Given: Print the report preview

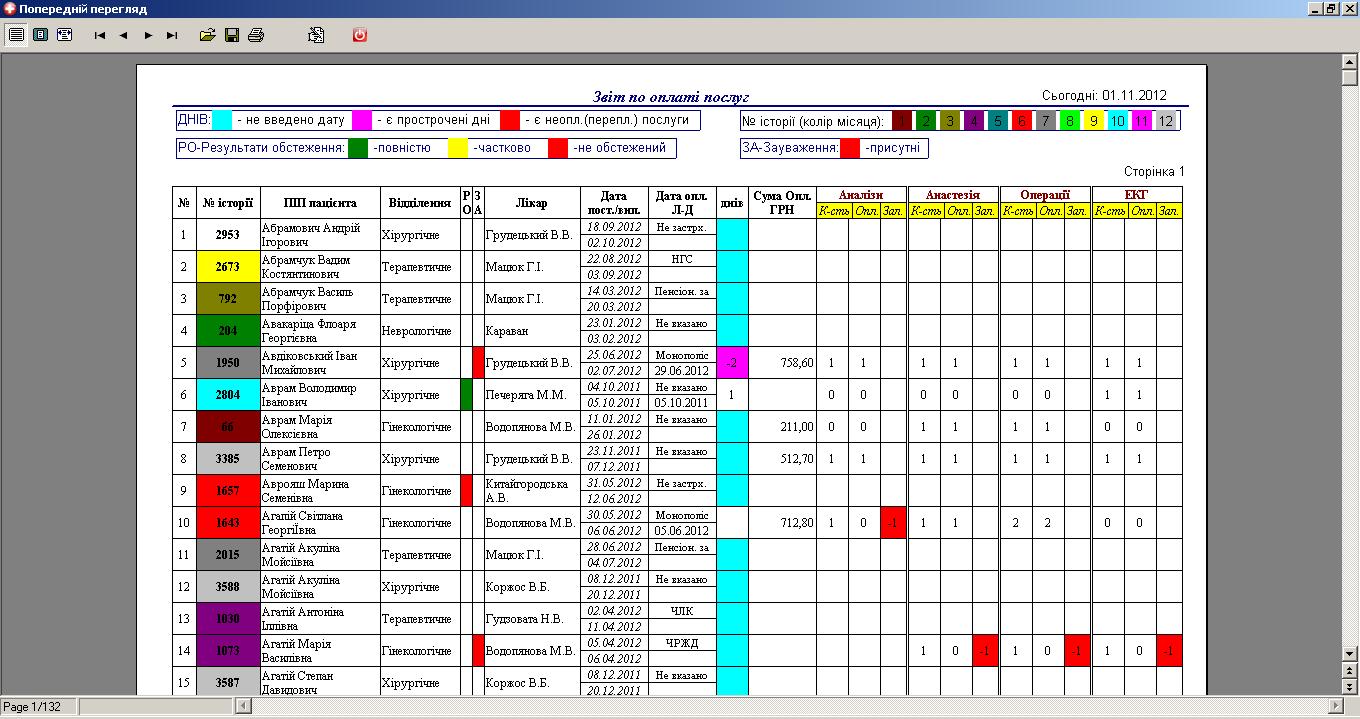Looking at the screenshot, I should tap(256, 35).
